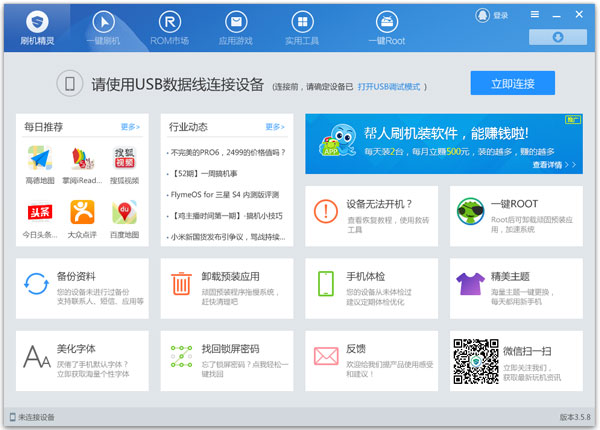Open the 设备无法开机？ help card

point(372,216)
